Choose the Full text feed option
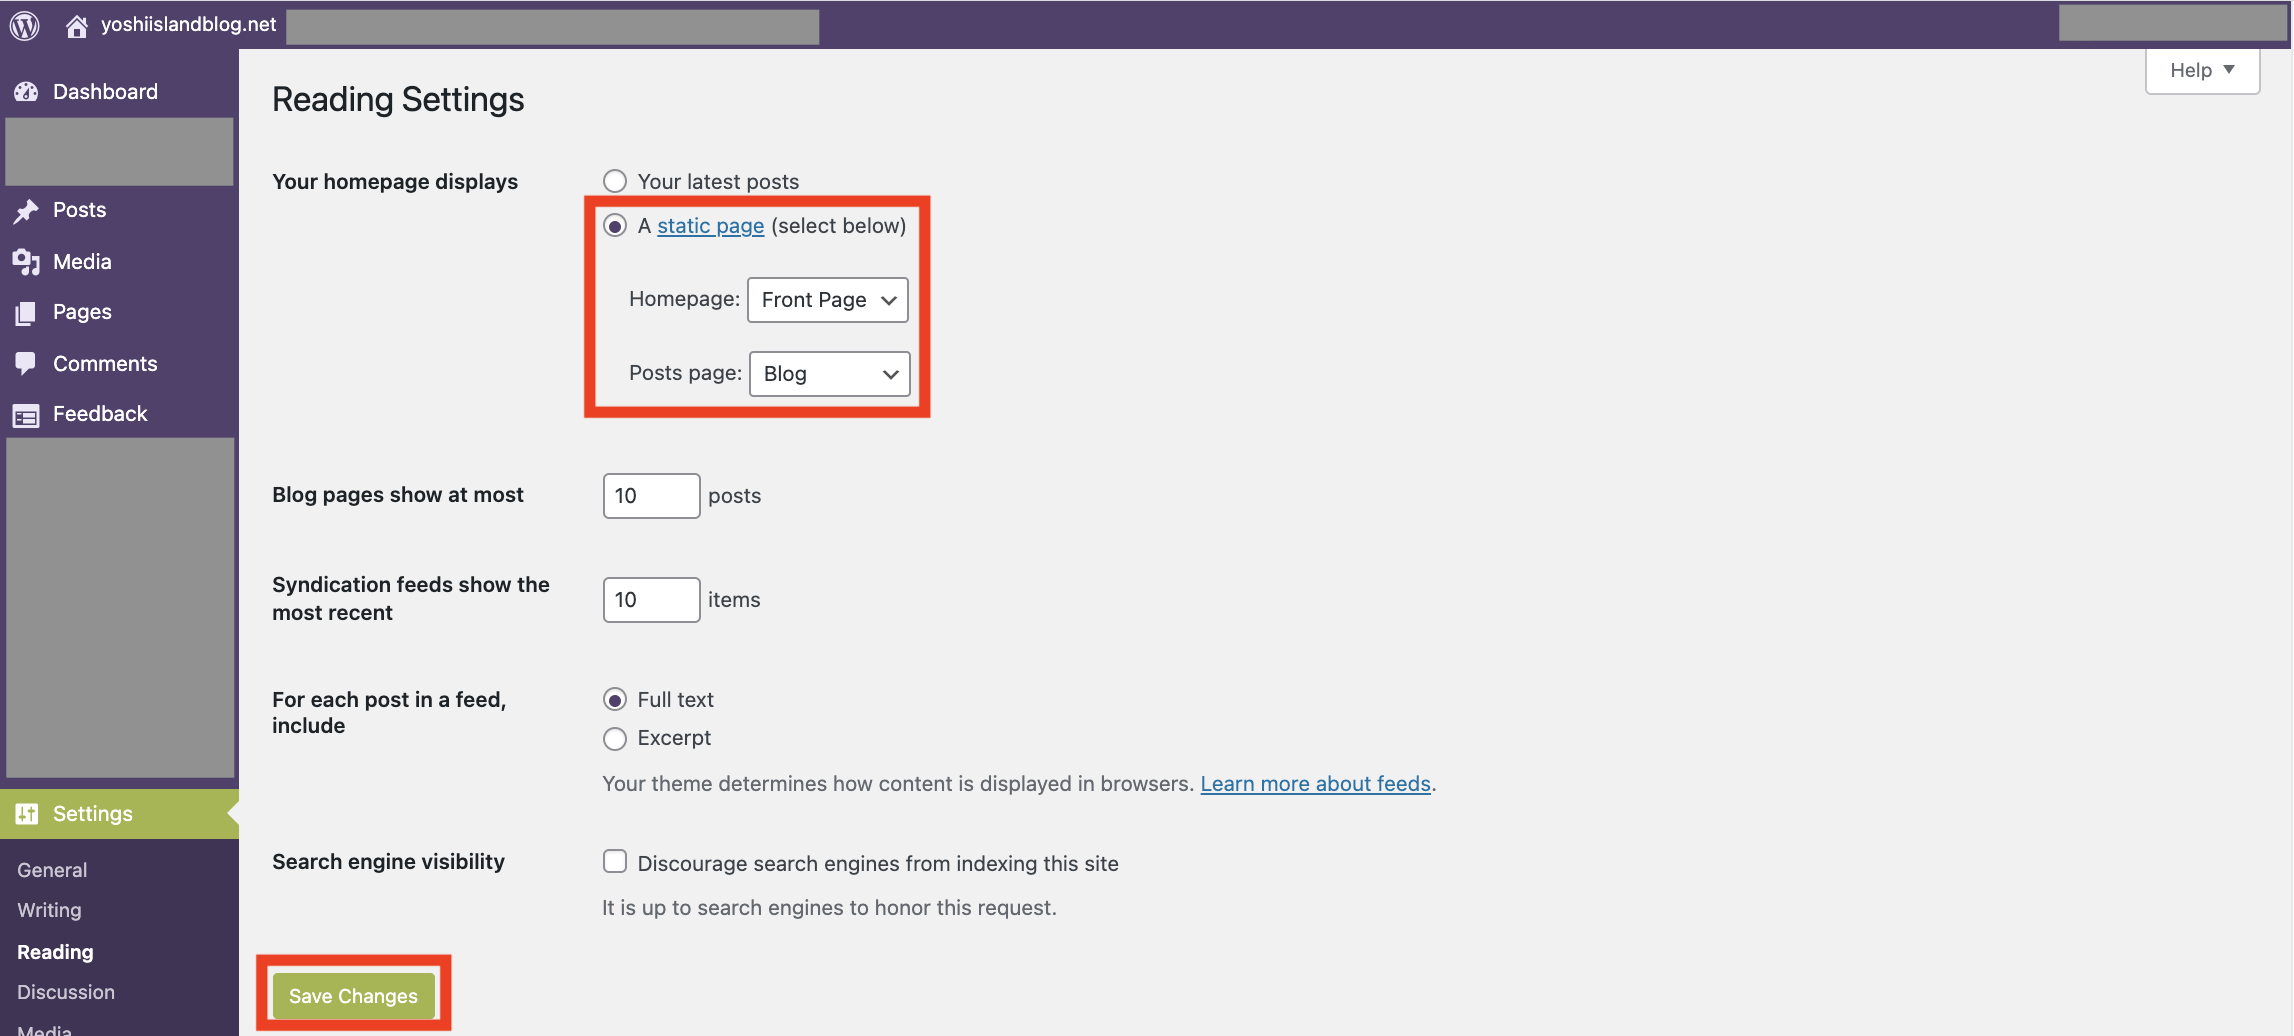The height and width of the screenshot is (1036, 2294). [615, 700]
